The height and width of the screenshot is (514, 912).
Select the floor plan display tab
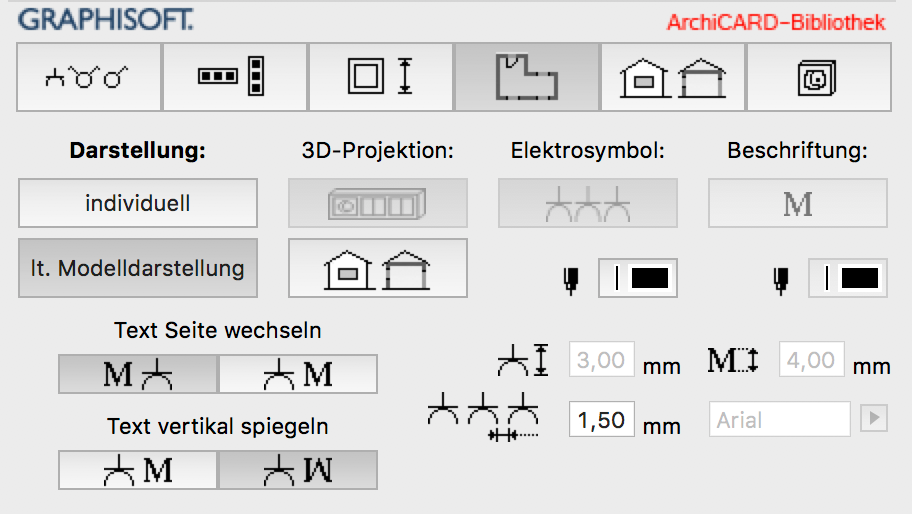(527, 77)
